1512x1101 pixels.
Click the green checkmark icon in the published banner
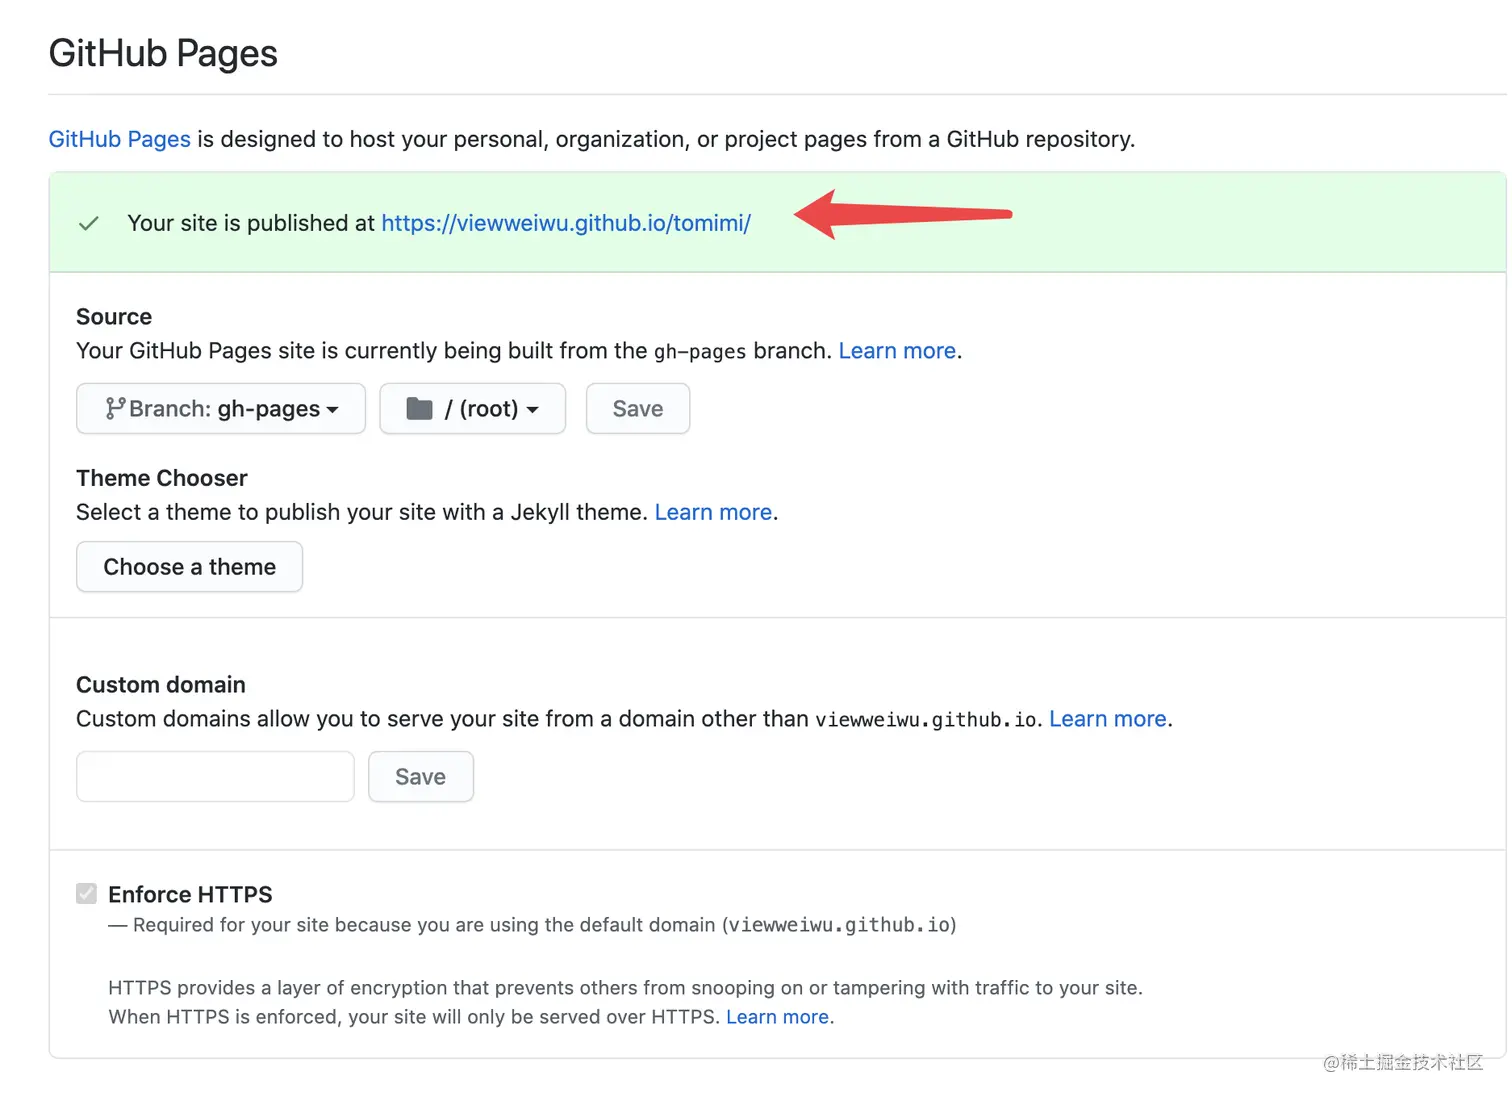pyautogui.click(x=88, y=223)
